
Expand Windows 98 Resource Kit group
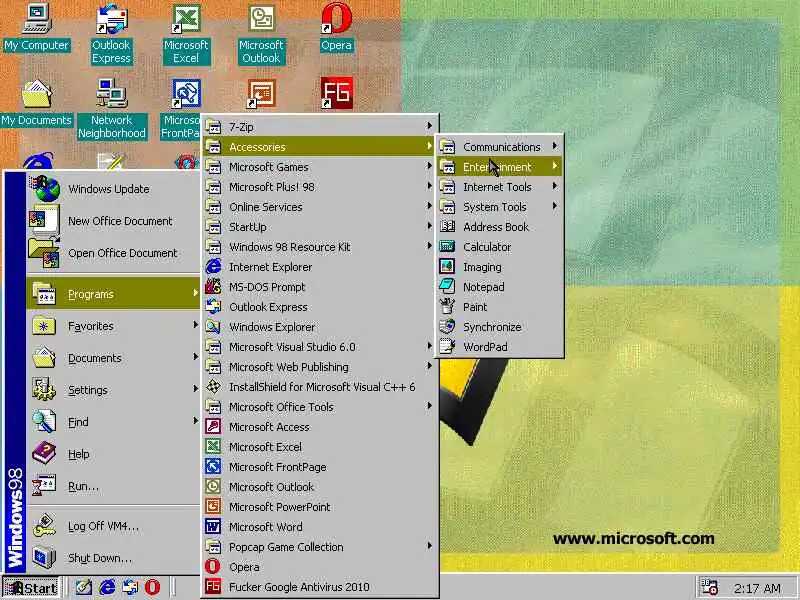pyautogui.click(x=319, y=246)
